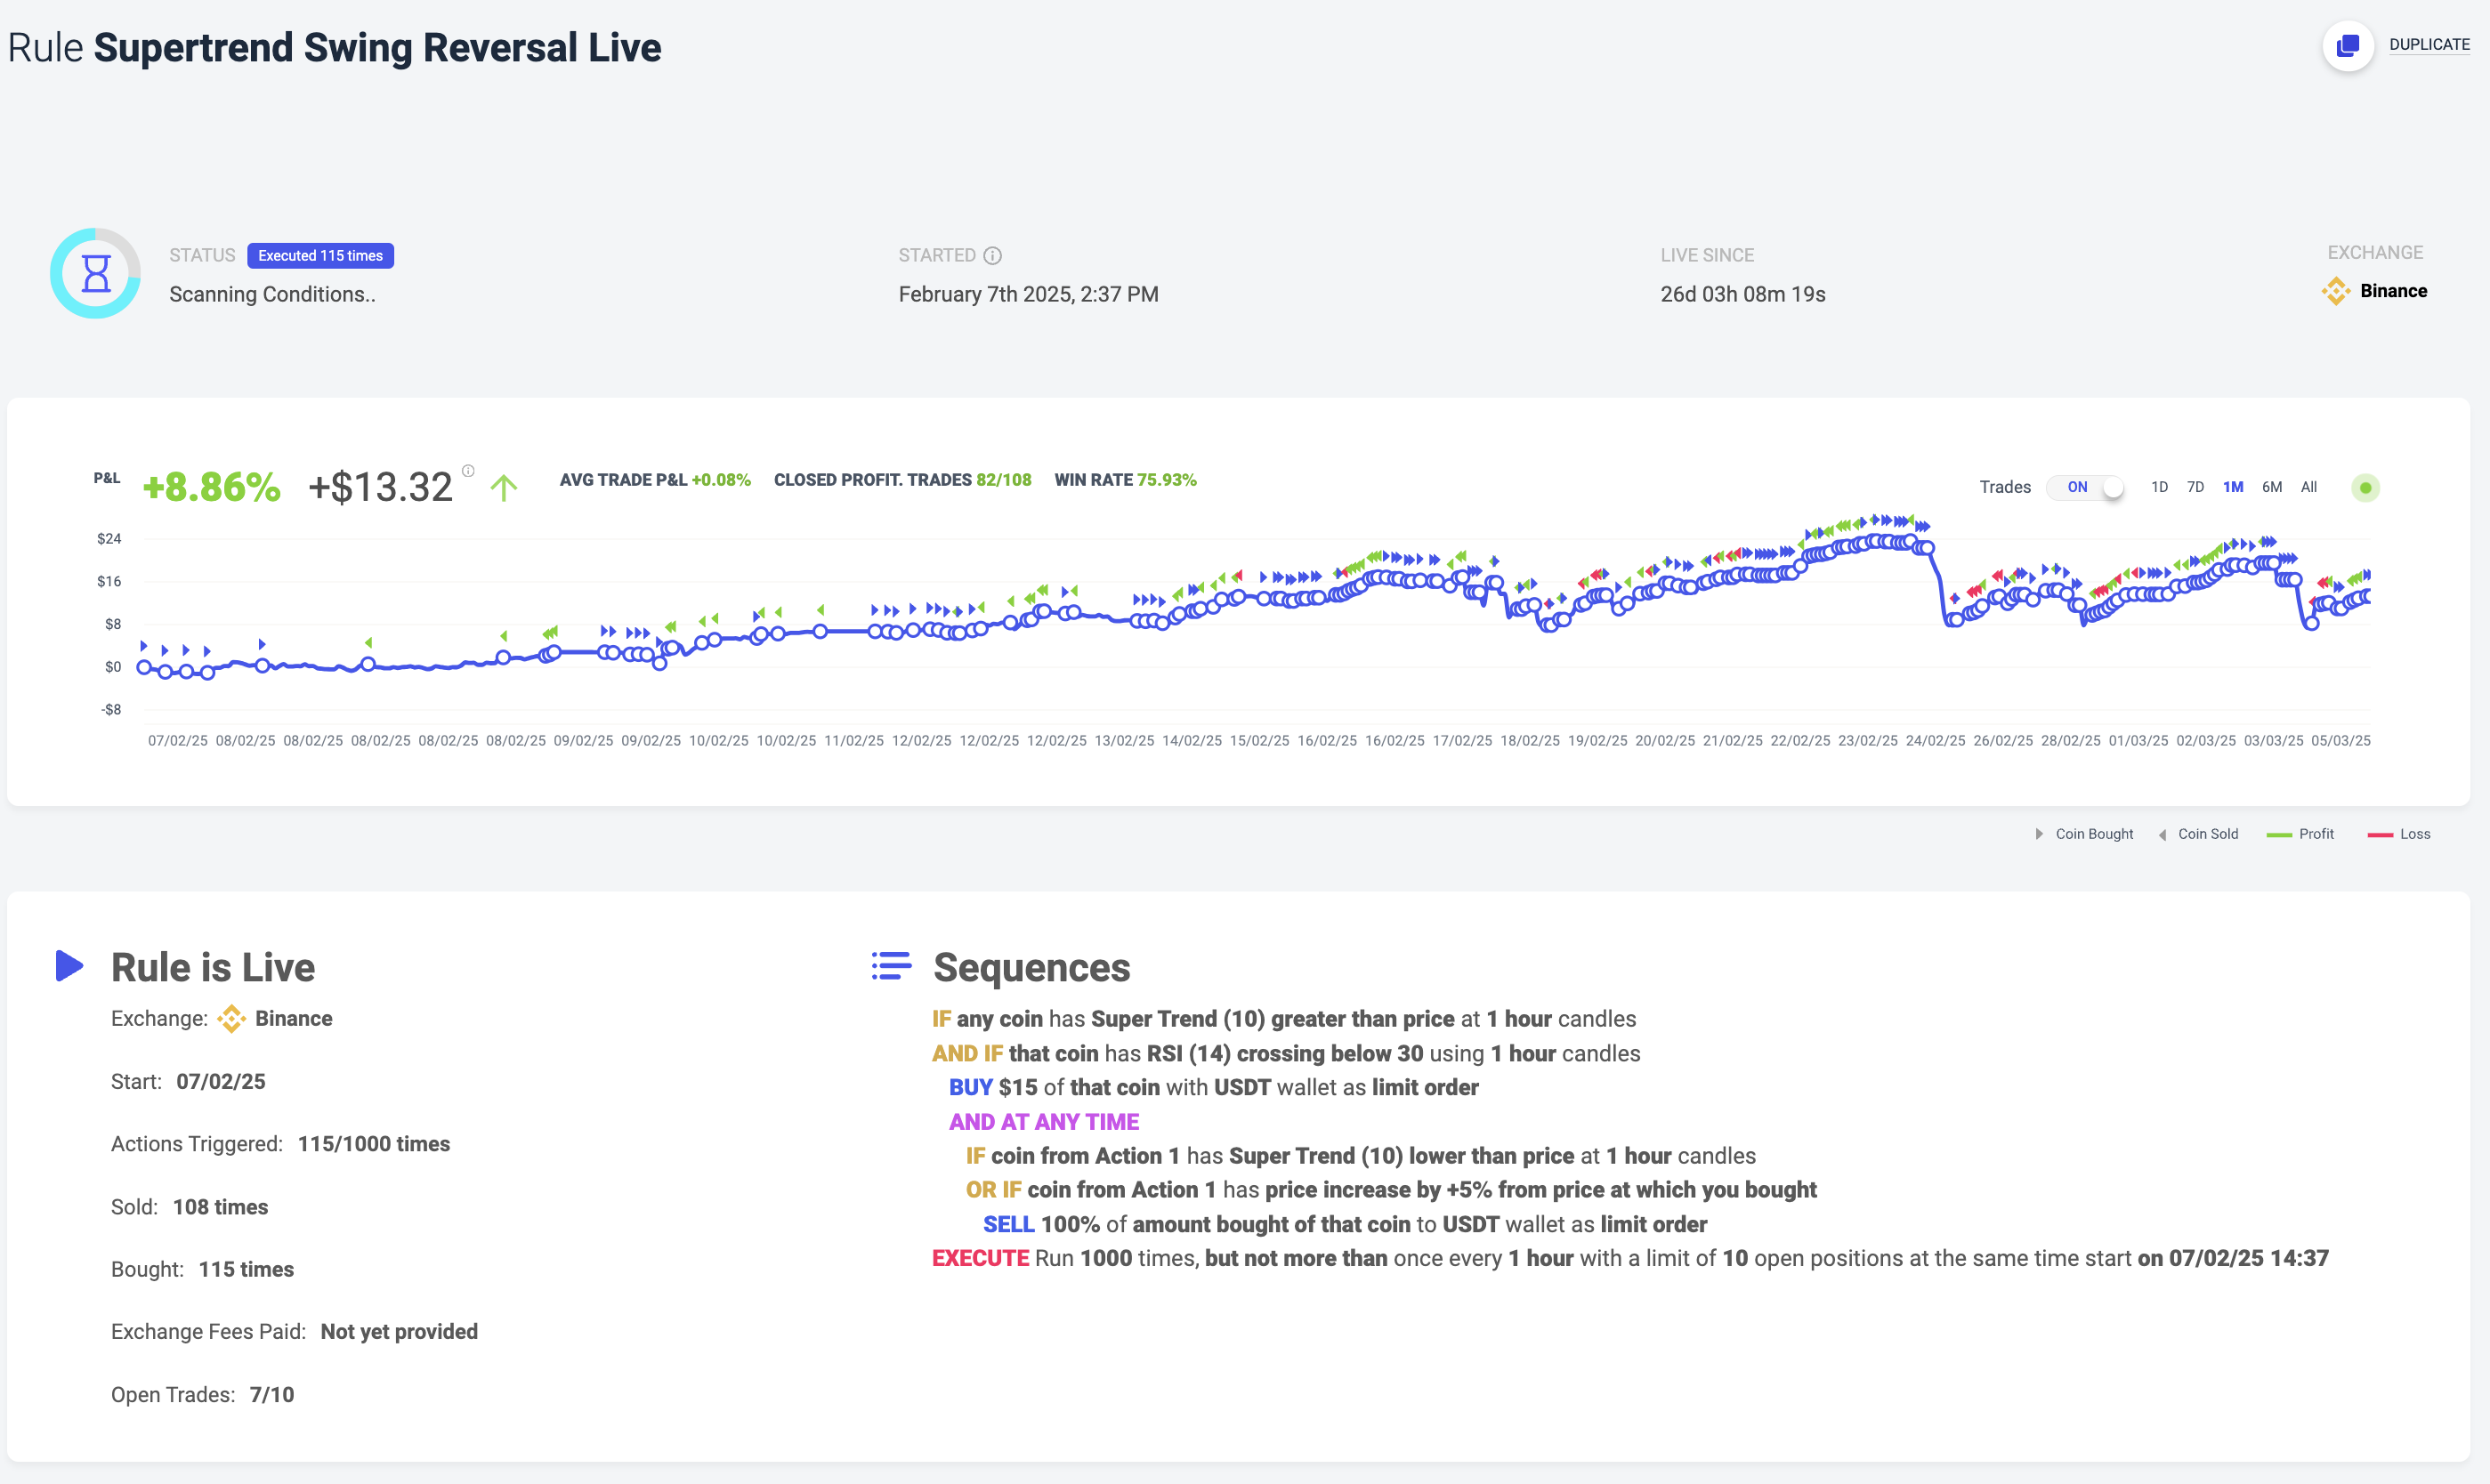2490x1484 pixels.
Task: Click the Loss red legend swatch
Action: 2380,835
